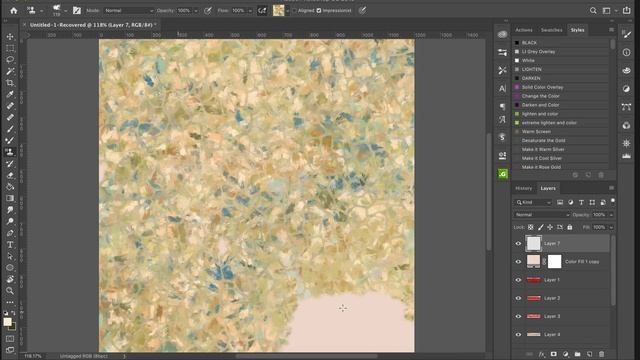This screenshot has height=360, width=640.
Task: Switch to the Styles tab
Action: pyautogui.click(x=577, y=30)
